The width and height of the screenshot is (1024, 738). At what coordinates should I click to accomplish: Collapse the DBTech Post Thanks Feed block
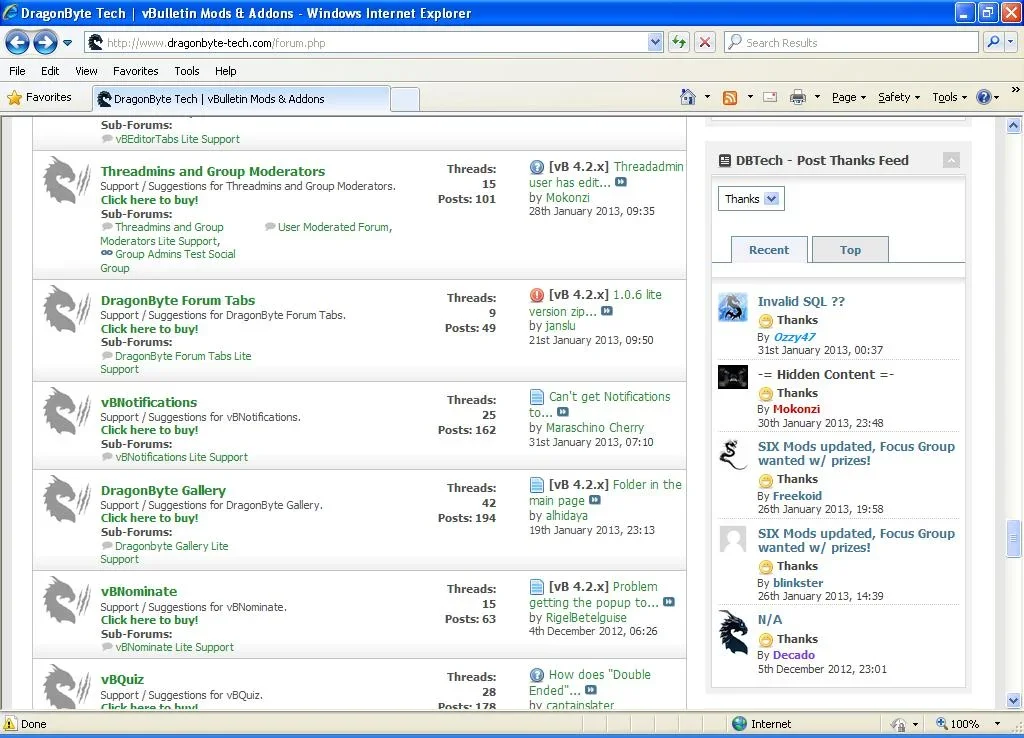[x=951, y=160]
